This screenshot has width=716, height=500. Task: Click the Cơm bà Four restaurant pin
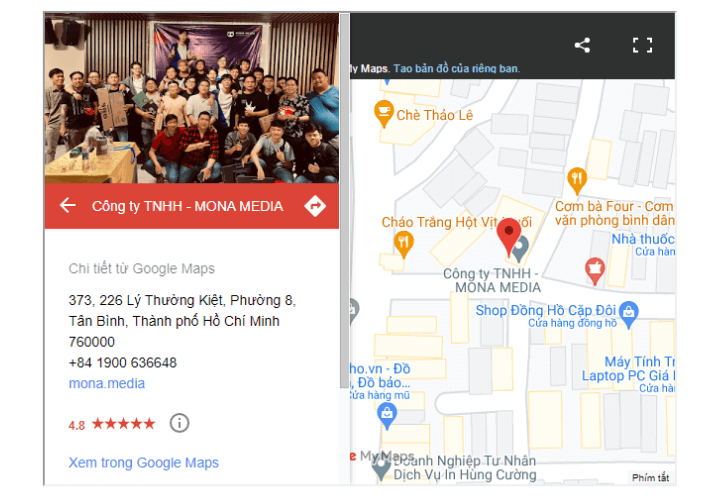coord(577,180)
